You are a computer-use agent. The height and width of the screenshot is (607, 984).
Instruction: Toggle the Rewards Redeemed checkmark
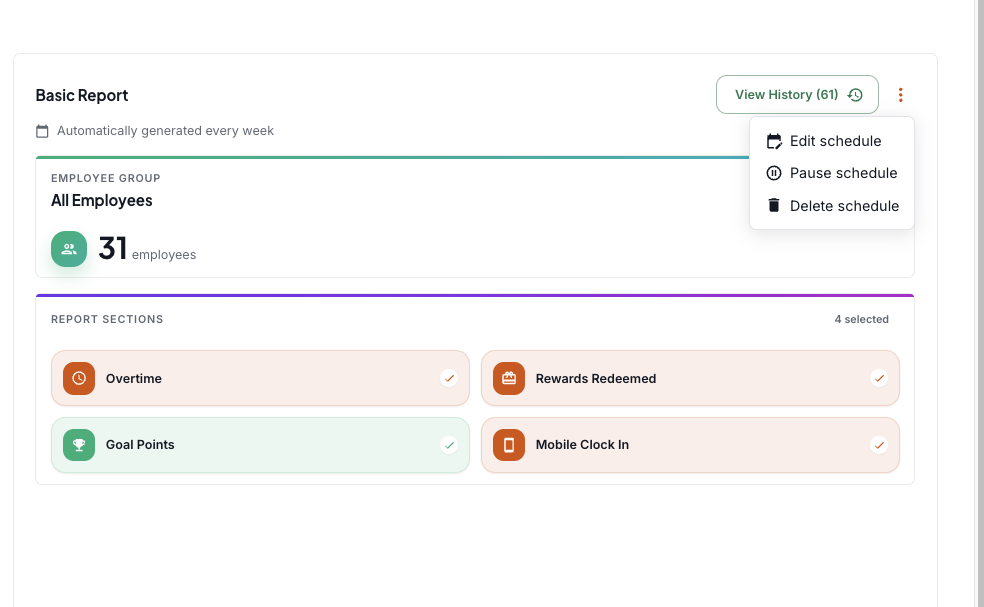point(879,379)
